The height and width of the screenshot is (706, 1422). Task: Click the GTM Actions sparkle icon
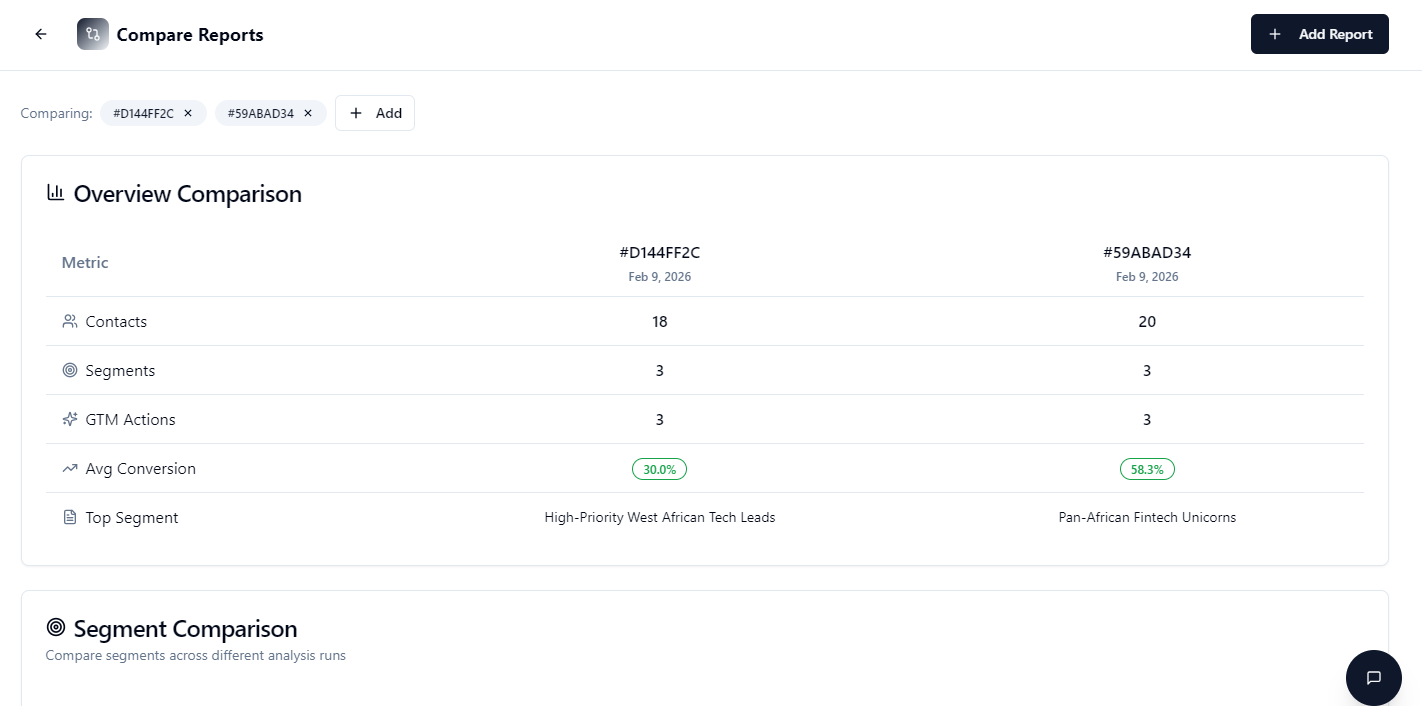[x=70, y=419]
